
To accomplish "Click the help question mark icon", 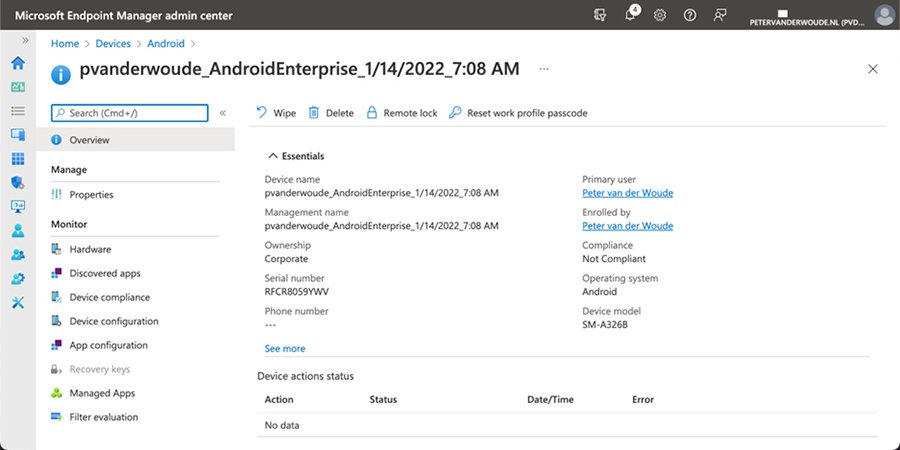I will (x=690, y=15).
